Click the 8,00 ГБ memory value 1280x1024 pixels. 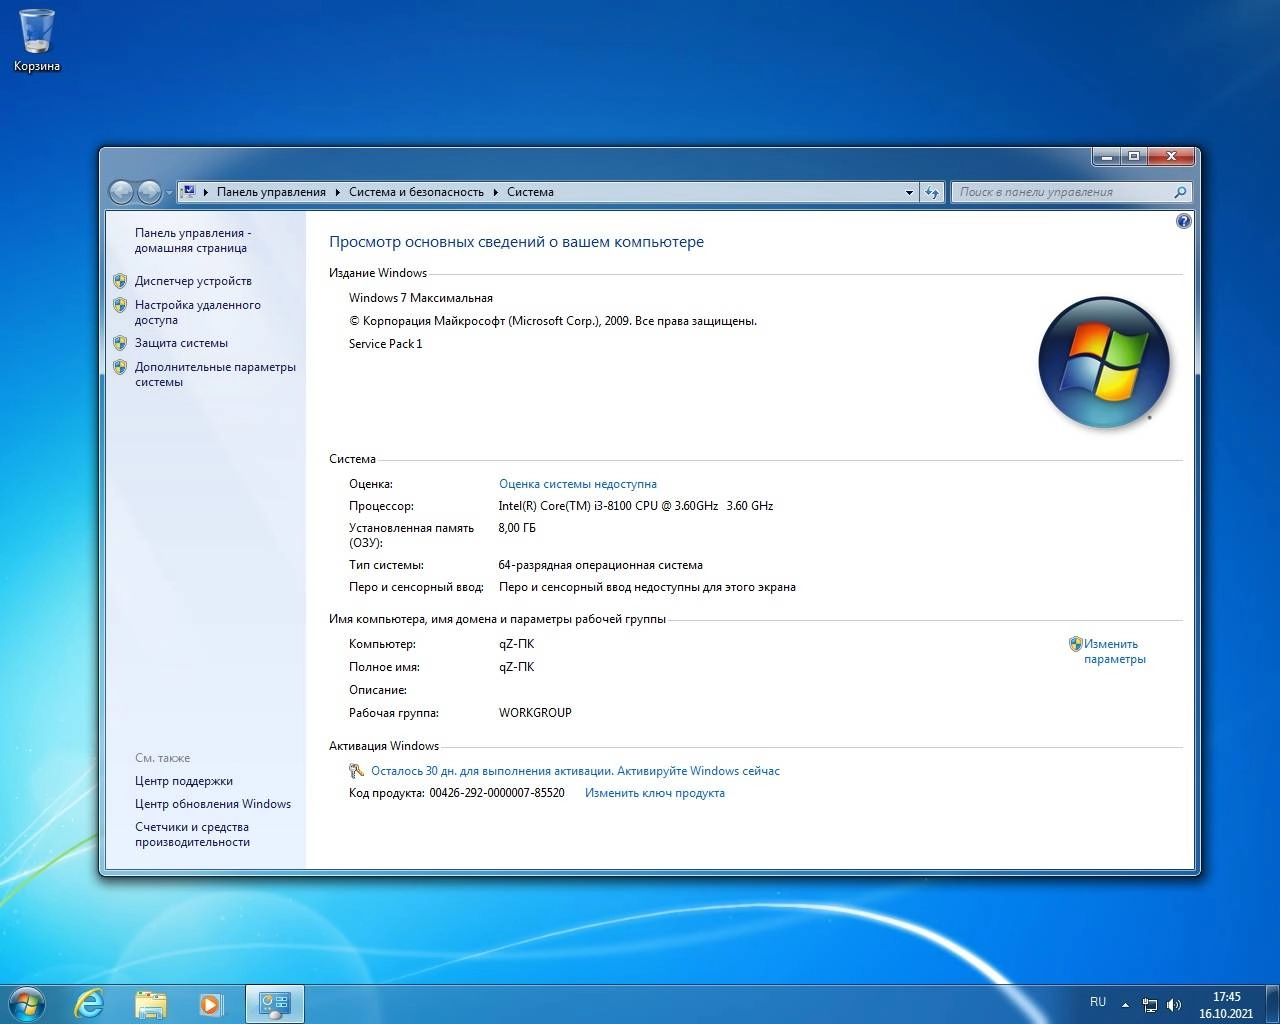517,528
